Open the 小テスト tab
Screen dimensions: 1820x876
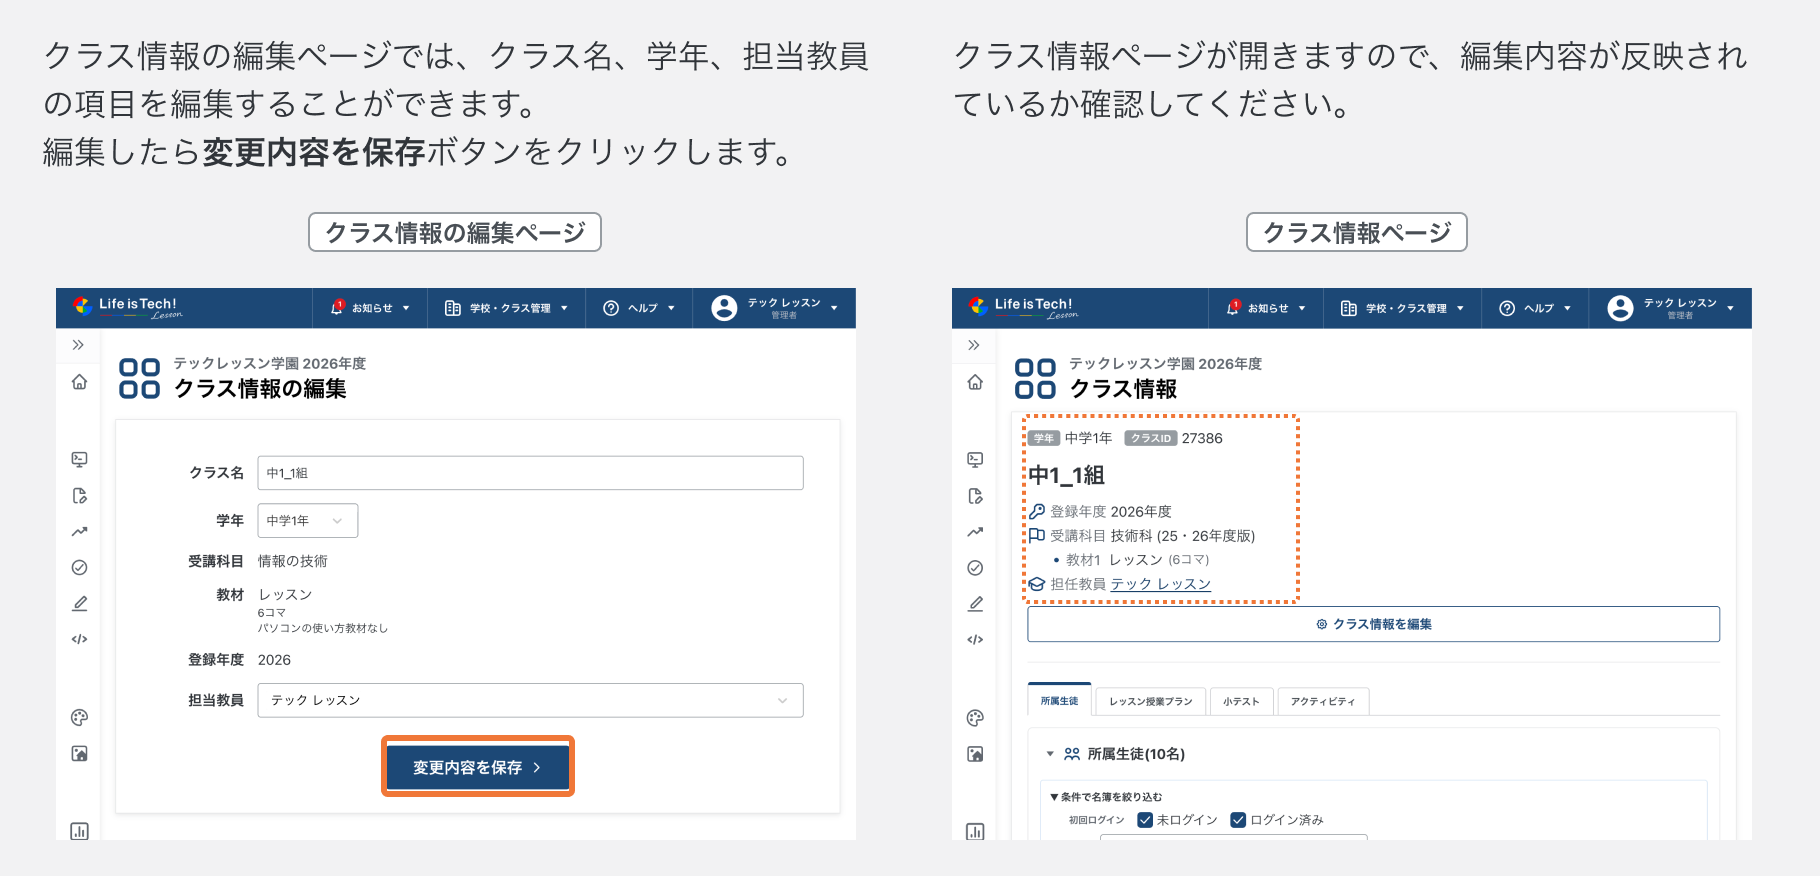click(x=1241, y=701)
